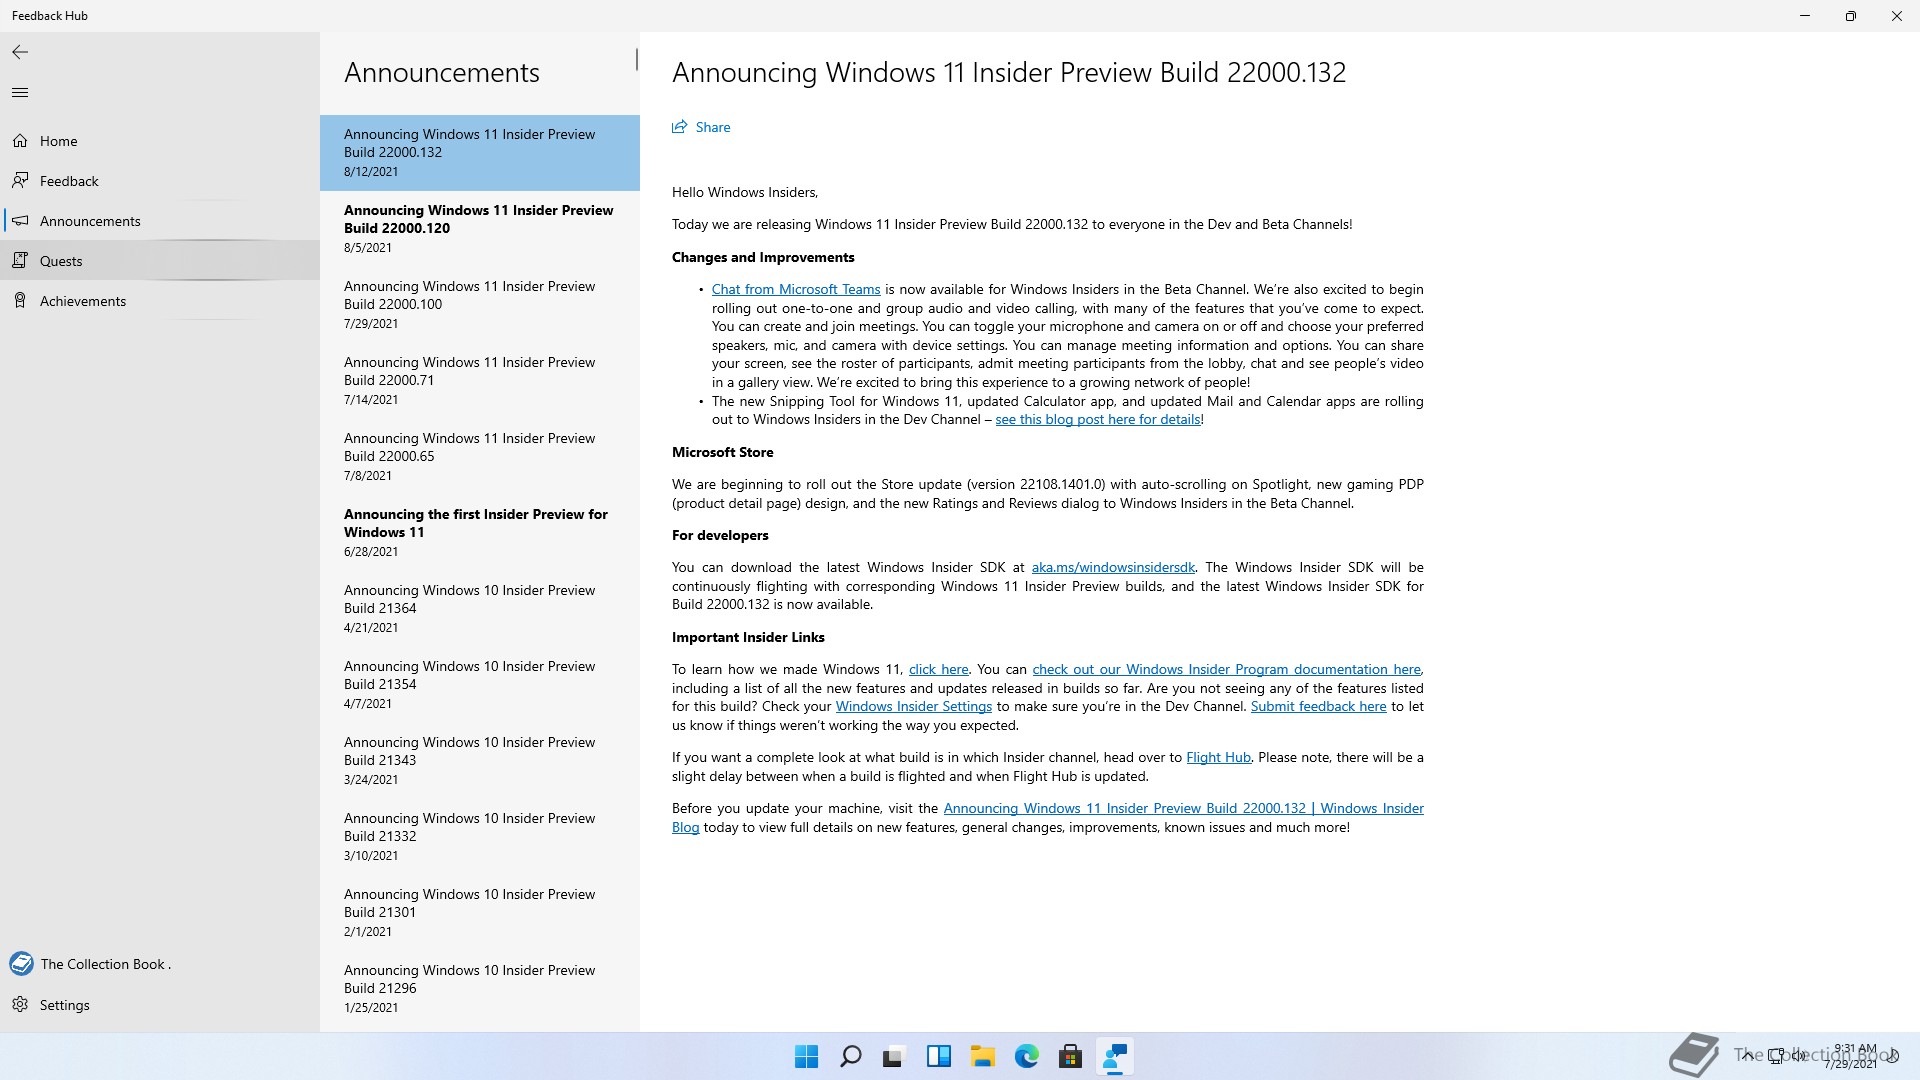Open Windows Insider Settings link
1920x1080 pixels.
click(x=913, y=706)
